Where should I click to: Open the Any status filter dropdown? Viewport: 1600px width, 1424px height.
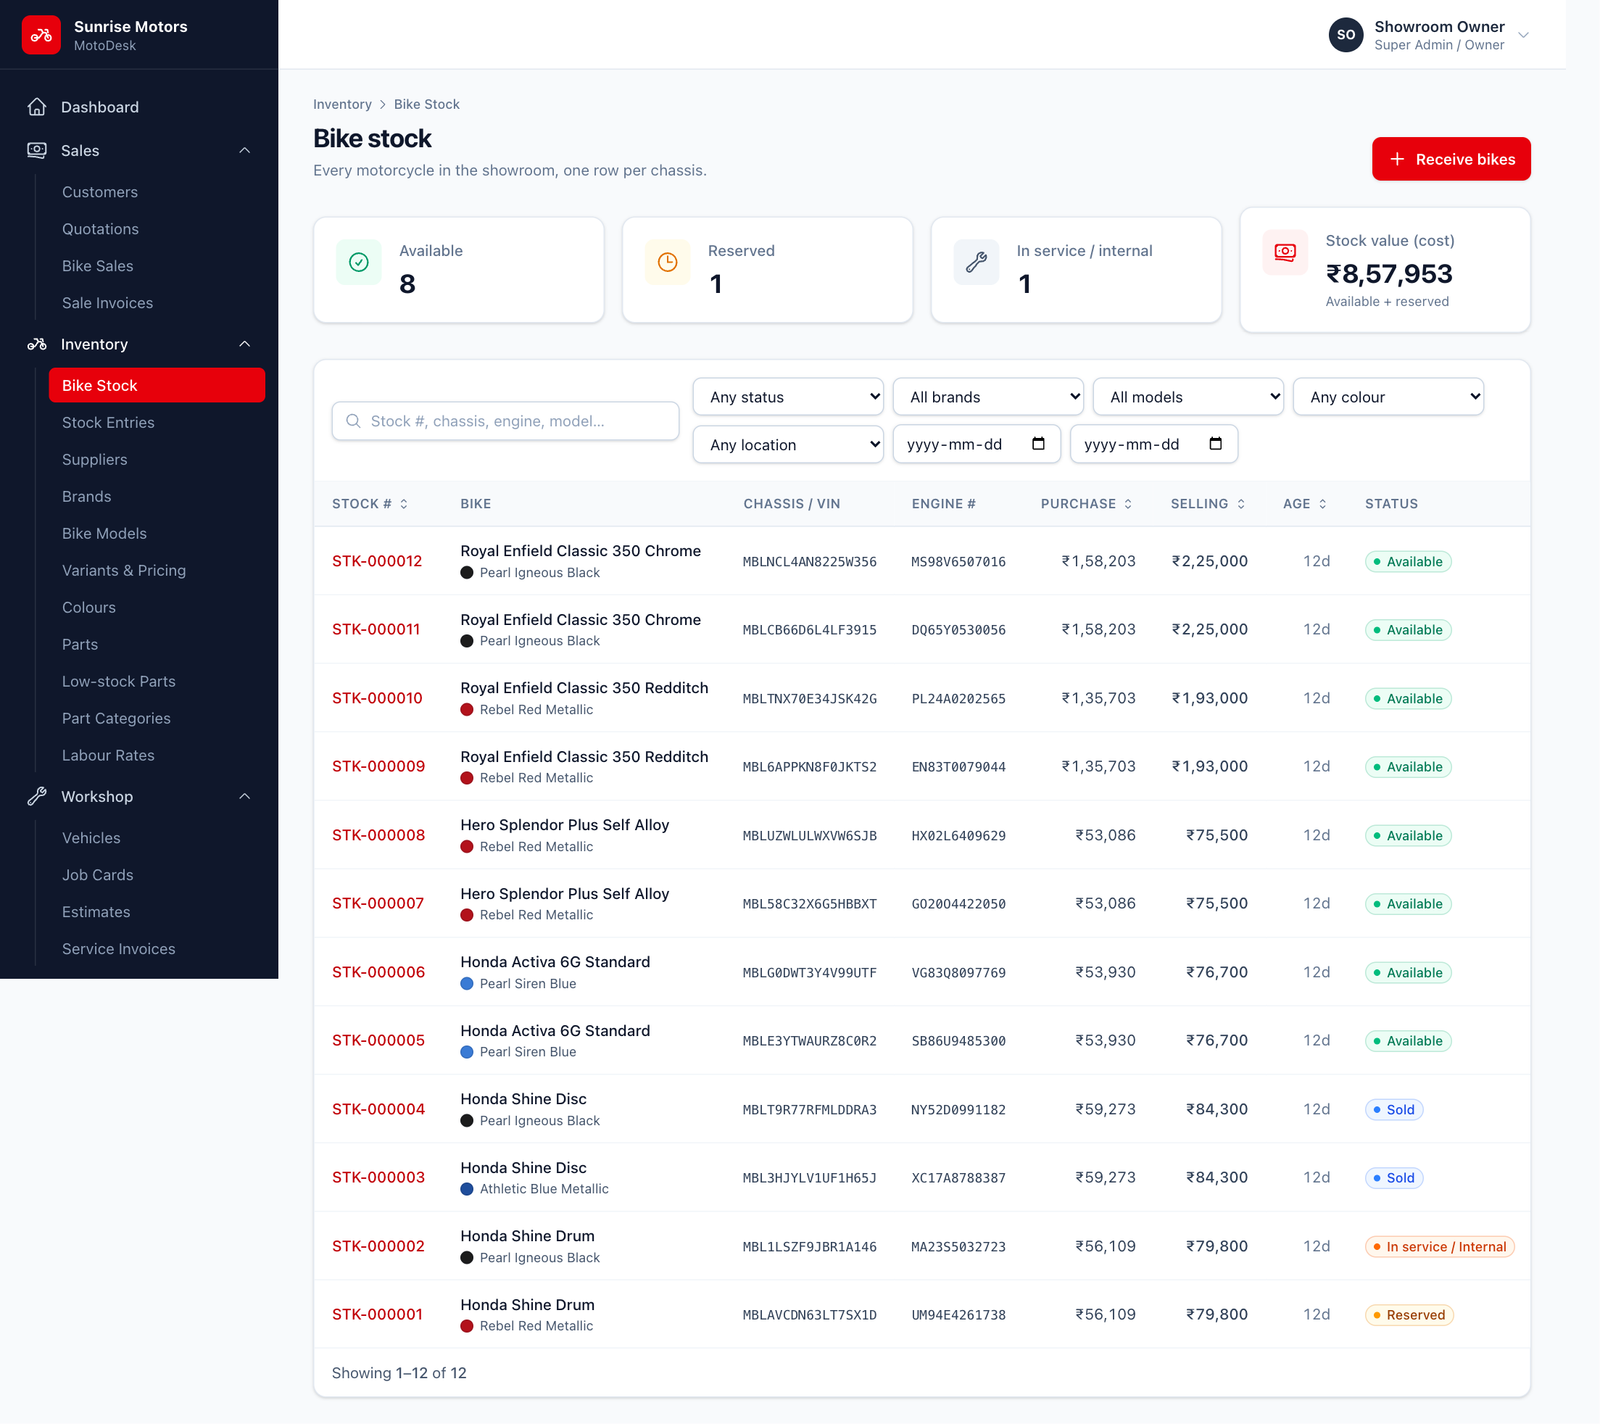click(x=788, y=397)
